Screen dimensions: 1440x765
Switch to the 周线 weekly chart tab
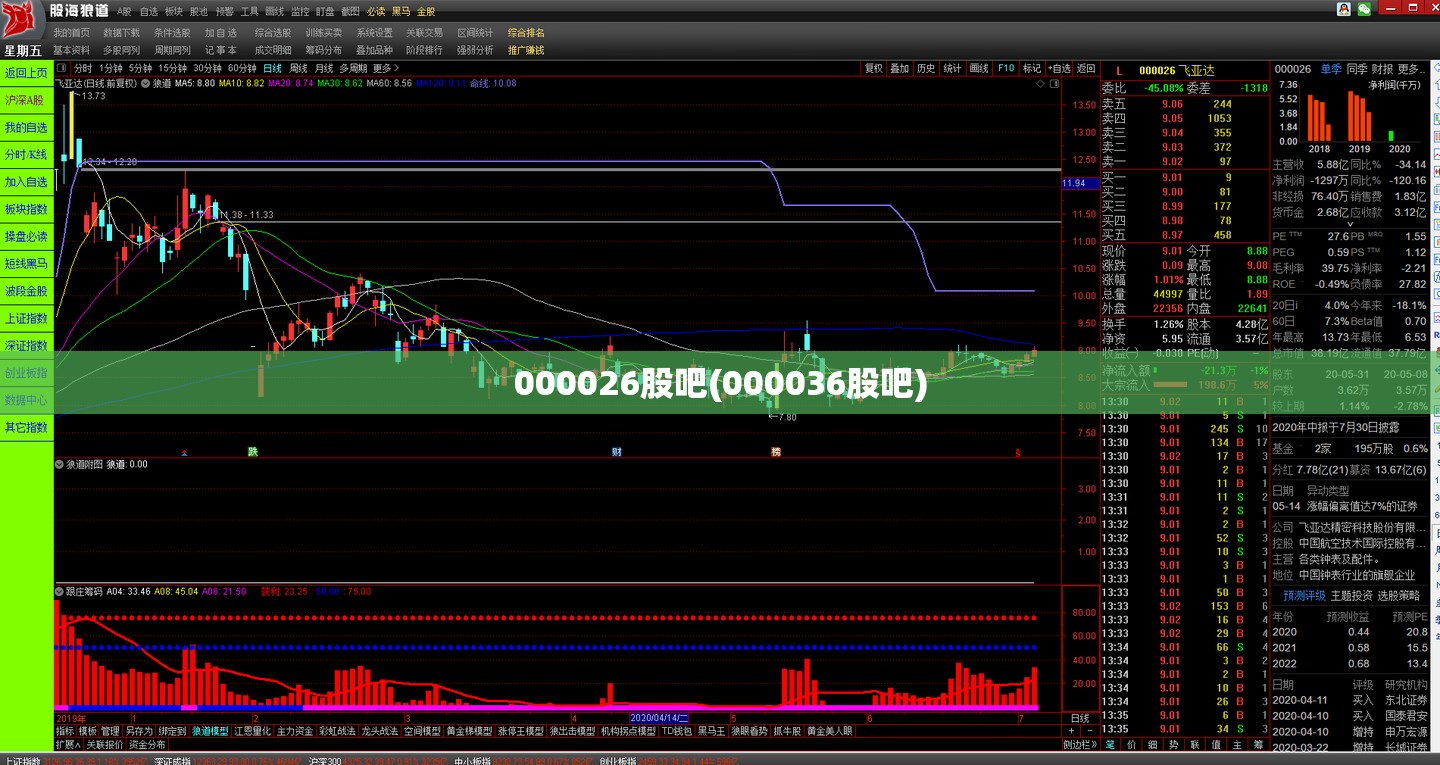click(x=298, y=68)
